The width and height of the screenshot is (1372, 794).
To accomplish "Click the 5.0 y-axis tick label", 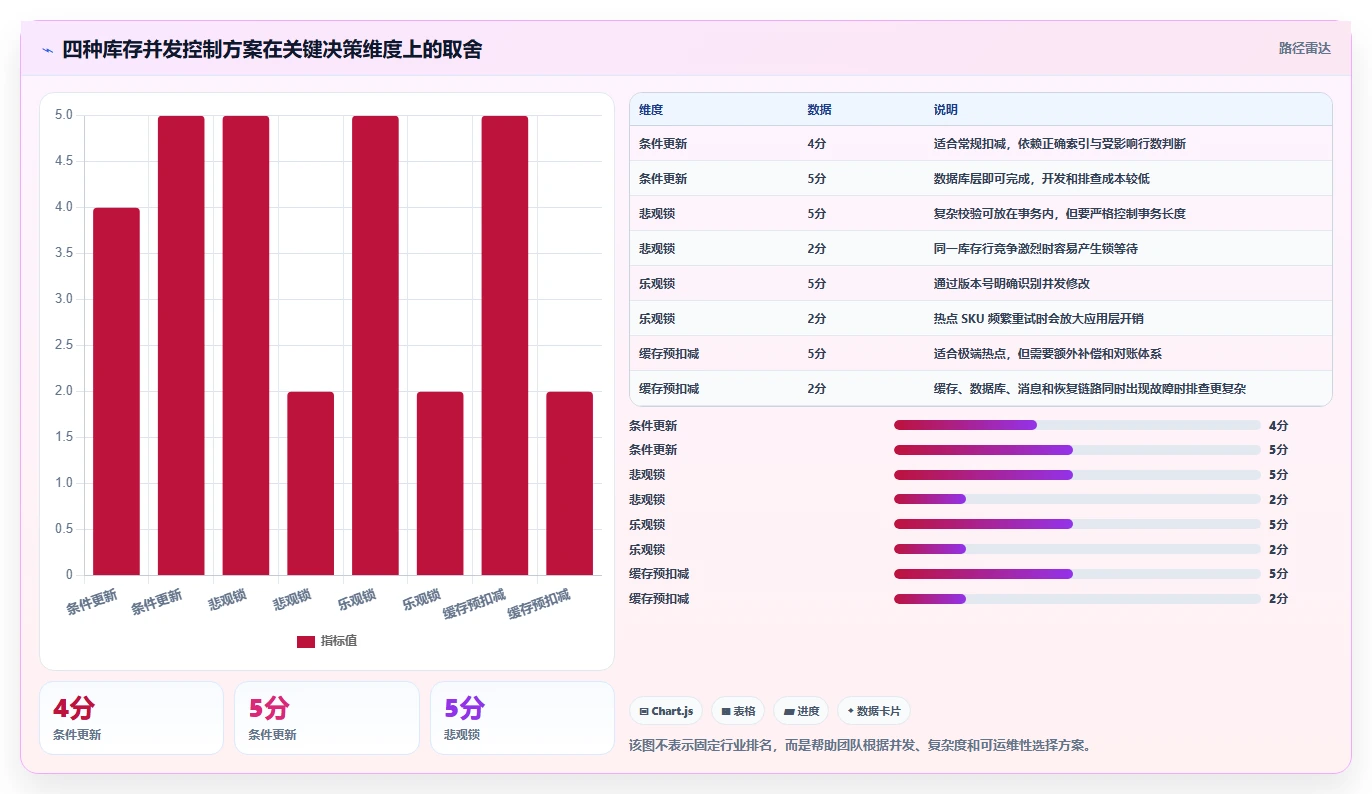I will tap(64, 115).
